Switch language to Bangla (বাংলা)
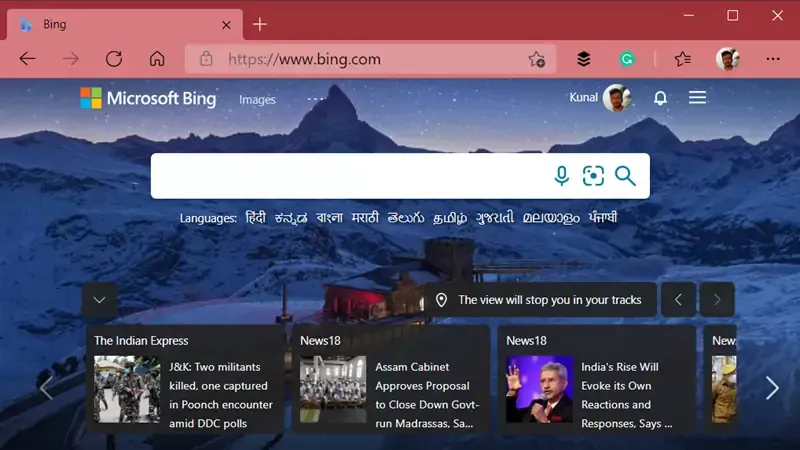The width and height of the screenshot is (800, 450). (329, 218)
